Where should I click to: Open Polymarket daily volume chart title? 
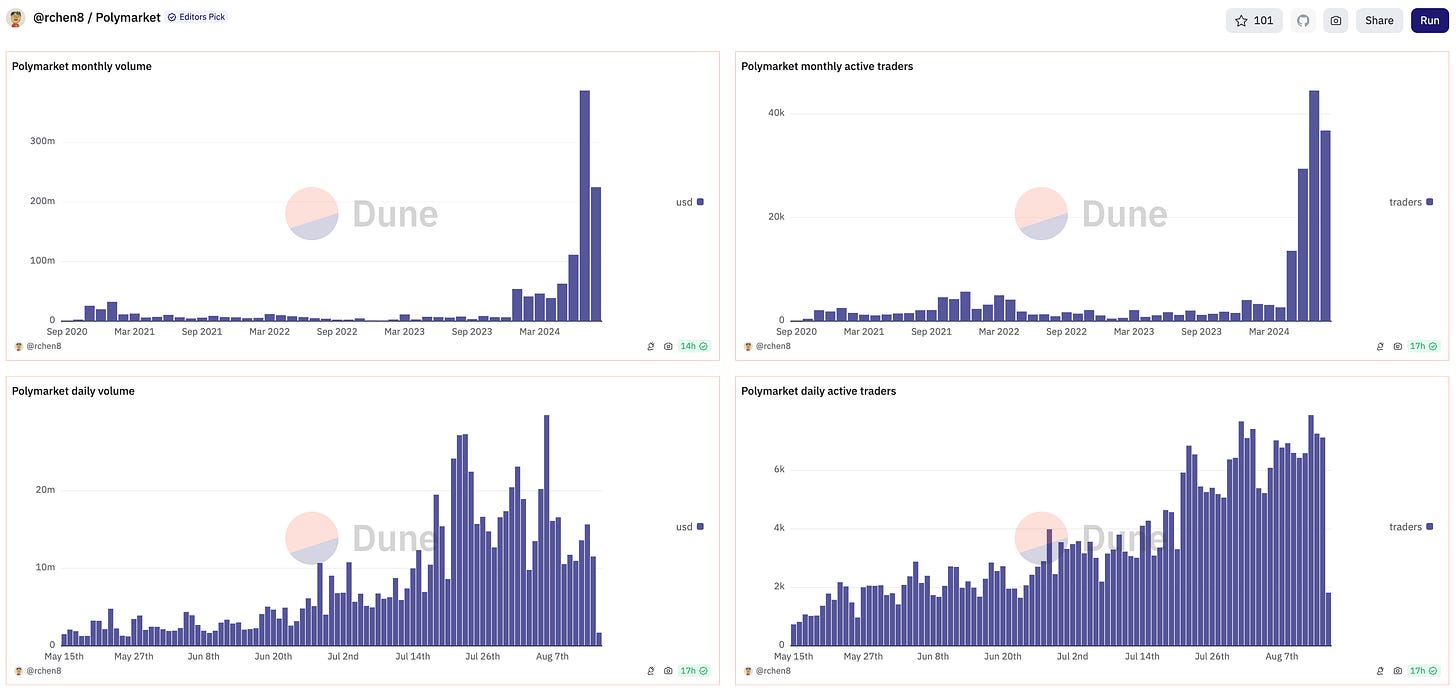click(73, 391)
